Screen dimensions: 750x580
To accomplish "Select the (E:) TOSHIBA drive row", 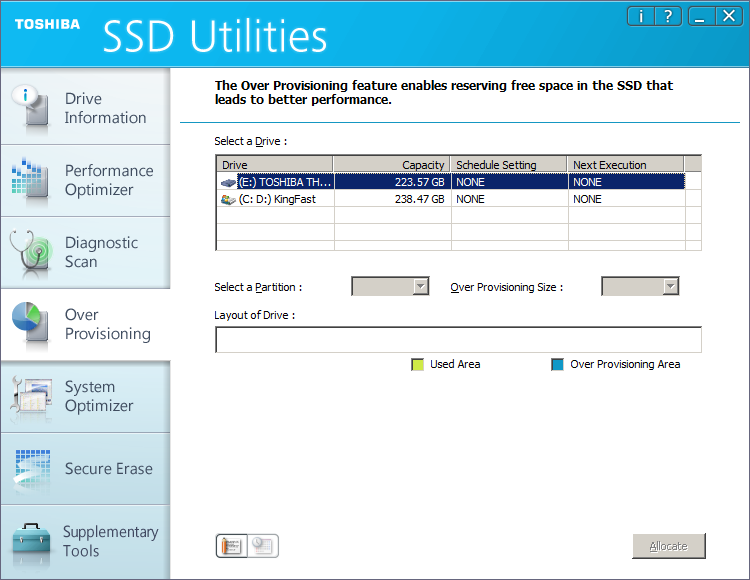I will (450, 182).
